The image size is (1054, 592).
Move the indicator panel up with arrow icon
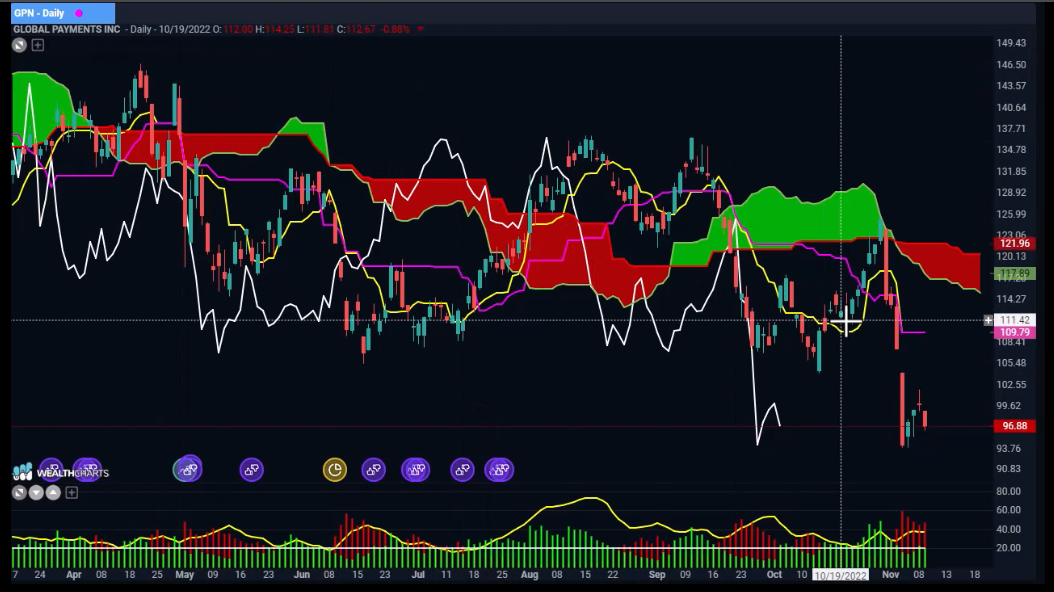click(53, 493)
